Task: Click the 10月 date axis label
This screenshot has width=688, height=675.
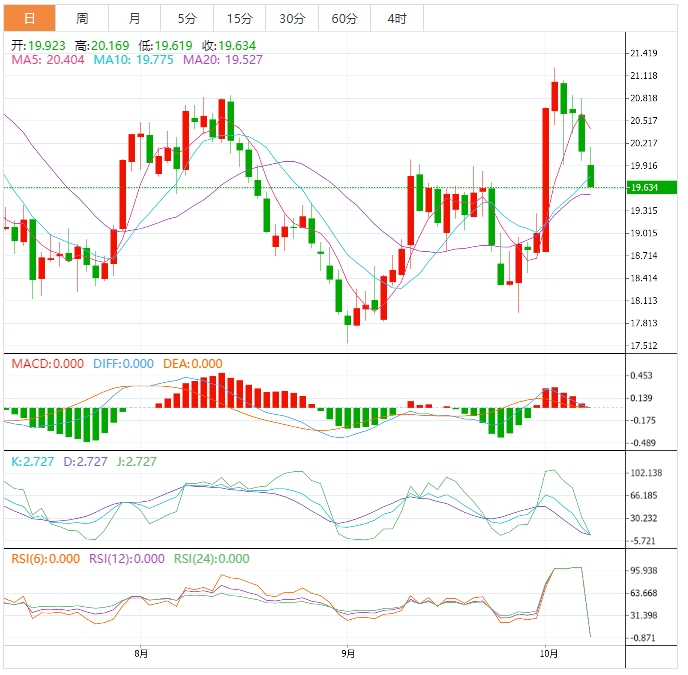Action: point(548,654)
